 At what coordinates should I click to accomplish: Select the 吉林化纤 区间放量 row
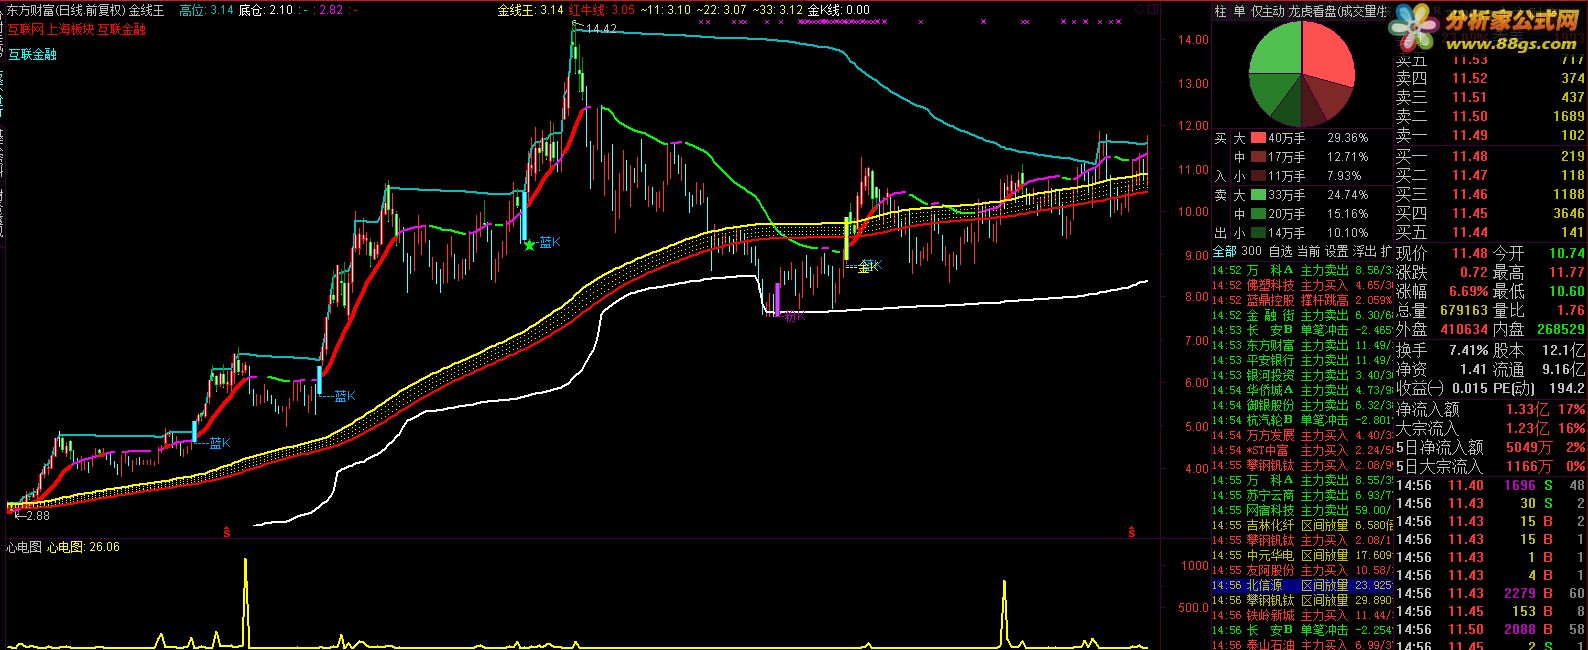(x=1301, y=525)
